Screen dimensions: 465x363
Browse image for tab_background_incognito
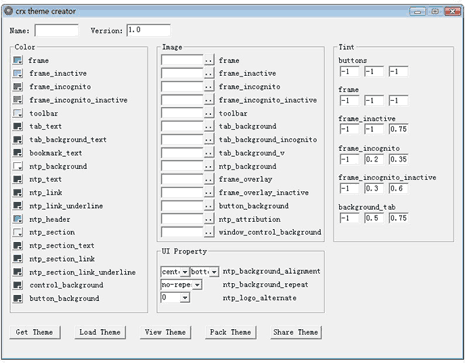coord(209,140)
